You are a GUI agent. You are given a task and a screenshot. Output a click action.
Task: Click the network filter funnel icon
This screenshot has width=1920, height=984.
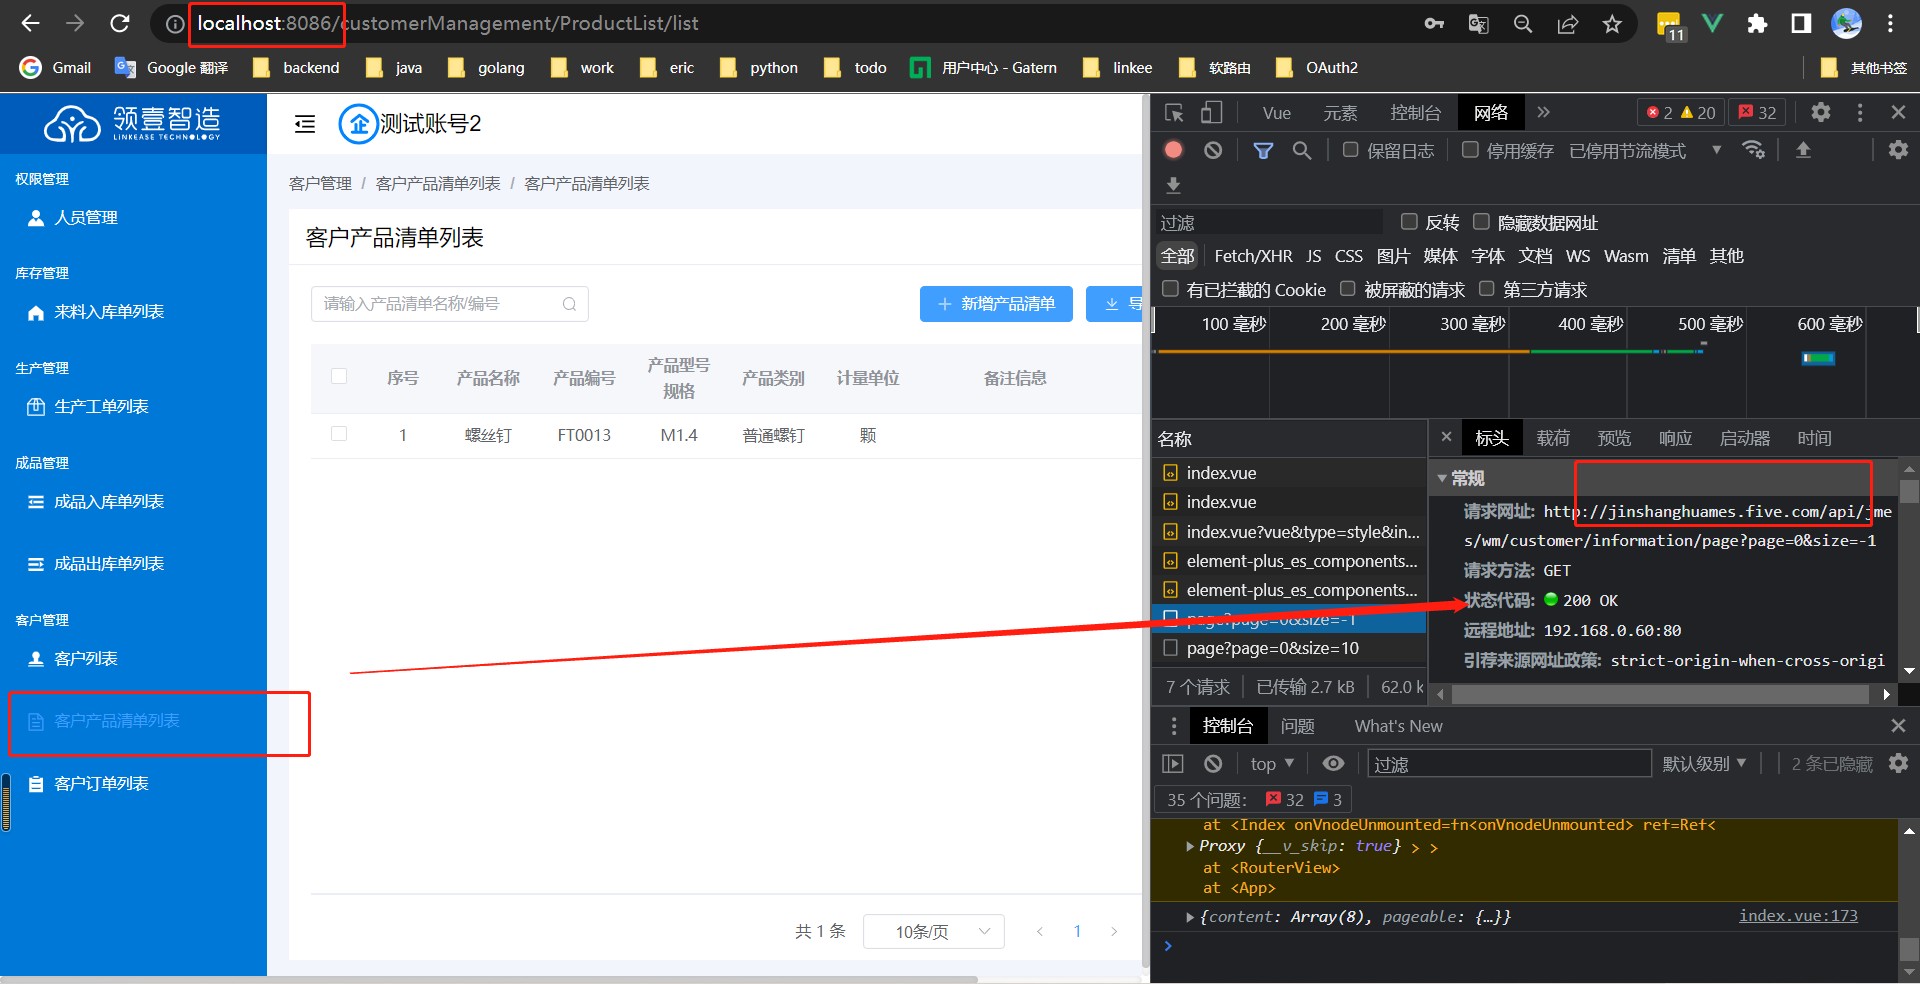pos(1263,150)
